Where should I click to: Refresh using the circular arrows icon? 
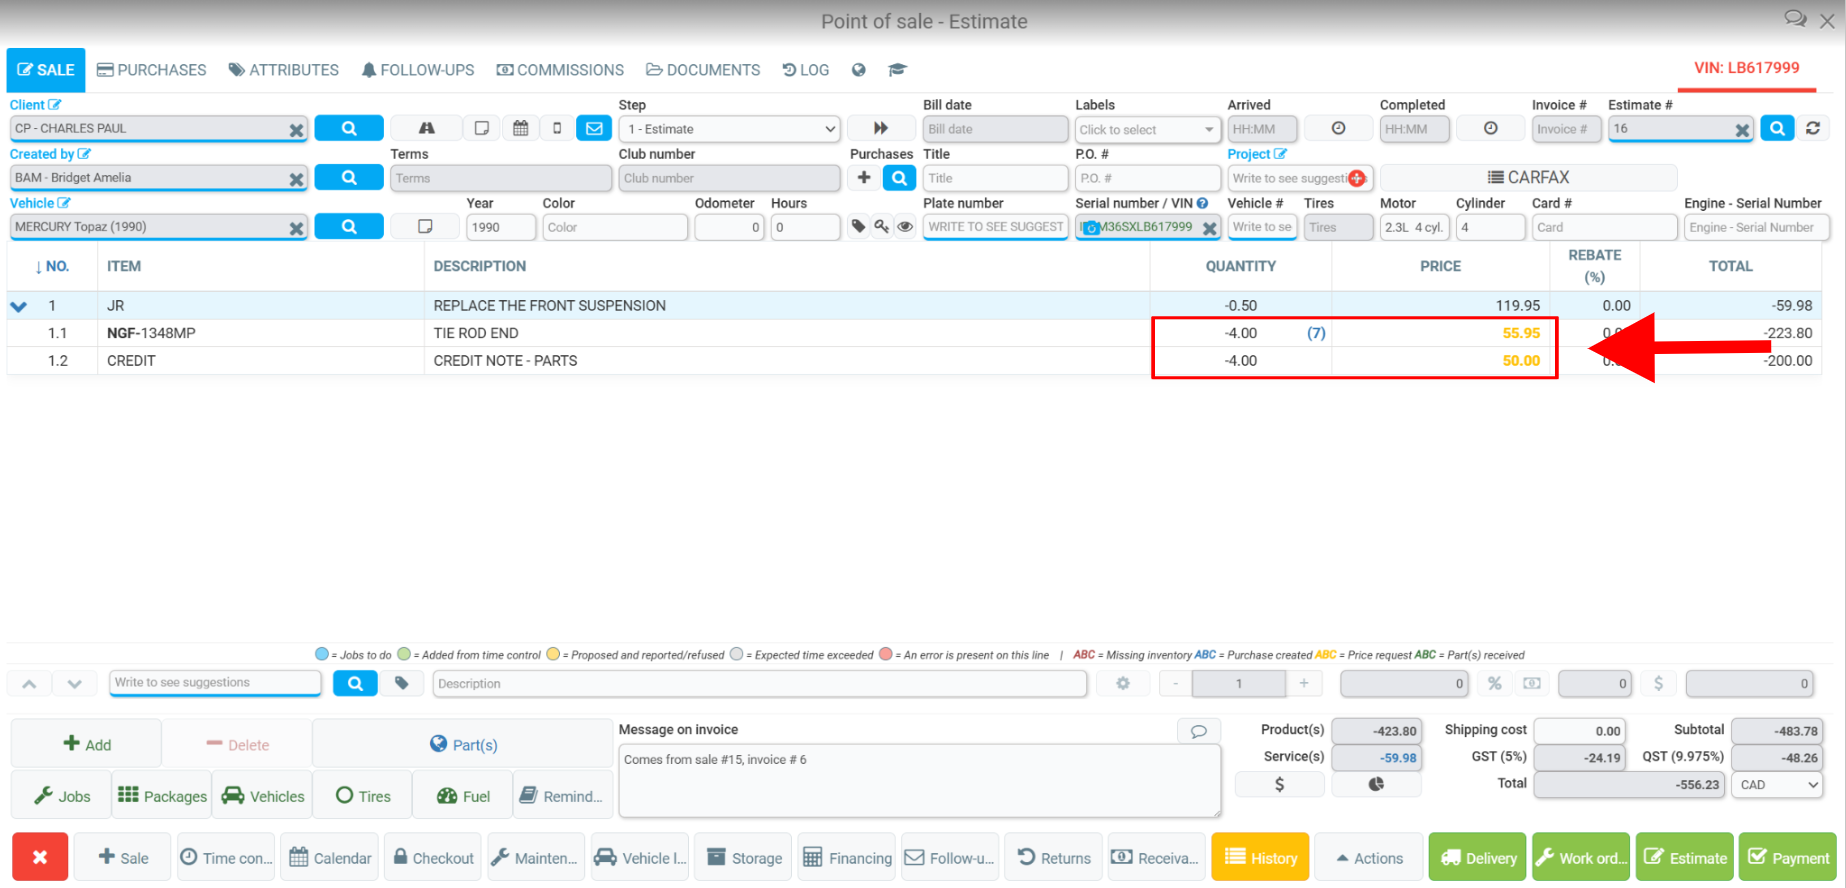point(1813,128)
